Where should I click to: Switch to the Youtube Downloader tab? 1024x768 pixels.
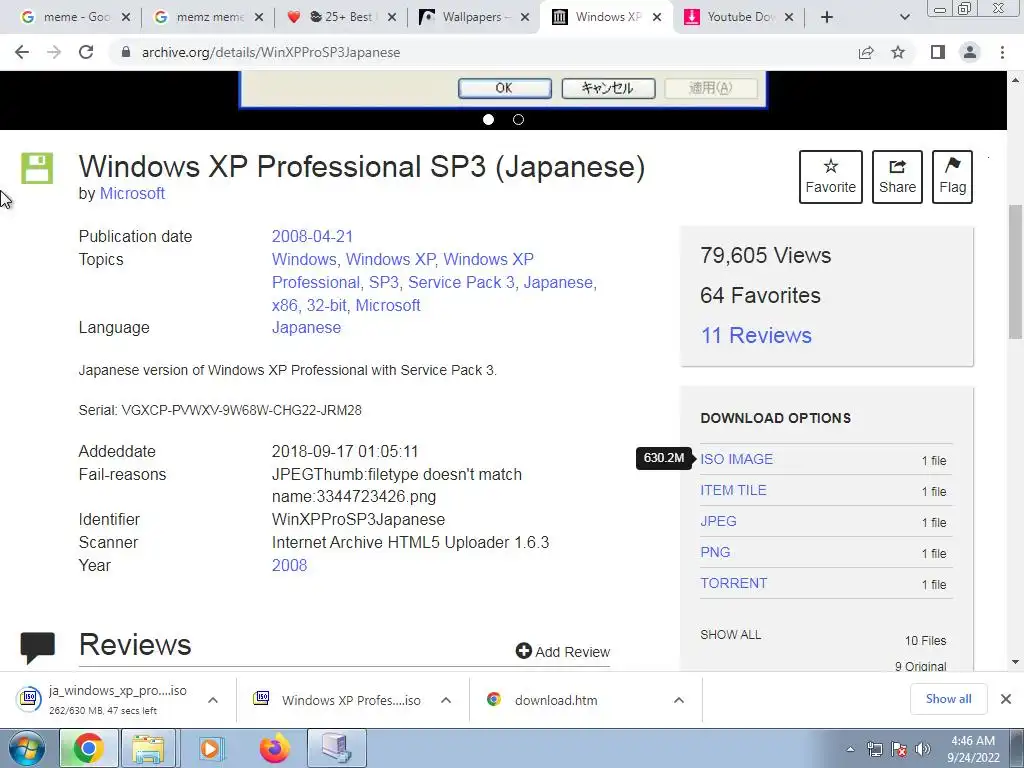(x=741, y=17)
